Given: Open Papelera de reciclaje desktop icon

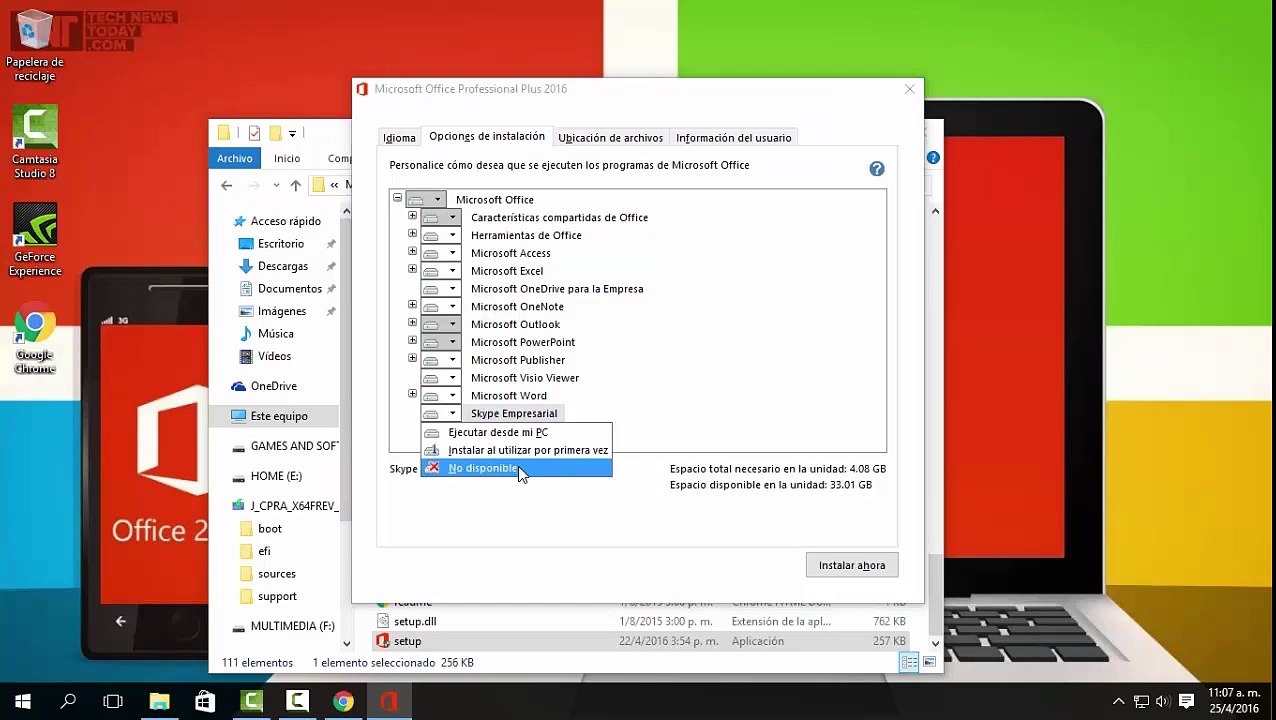Looking at the screenshot, I should [x=34, y=47].
